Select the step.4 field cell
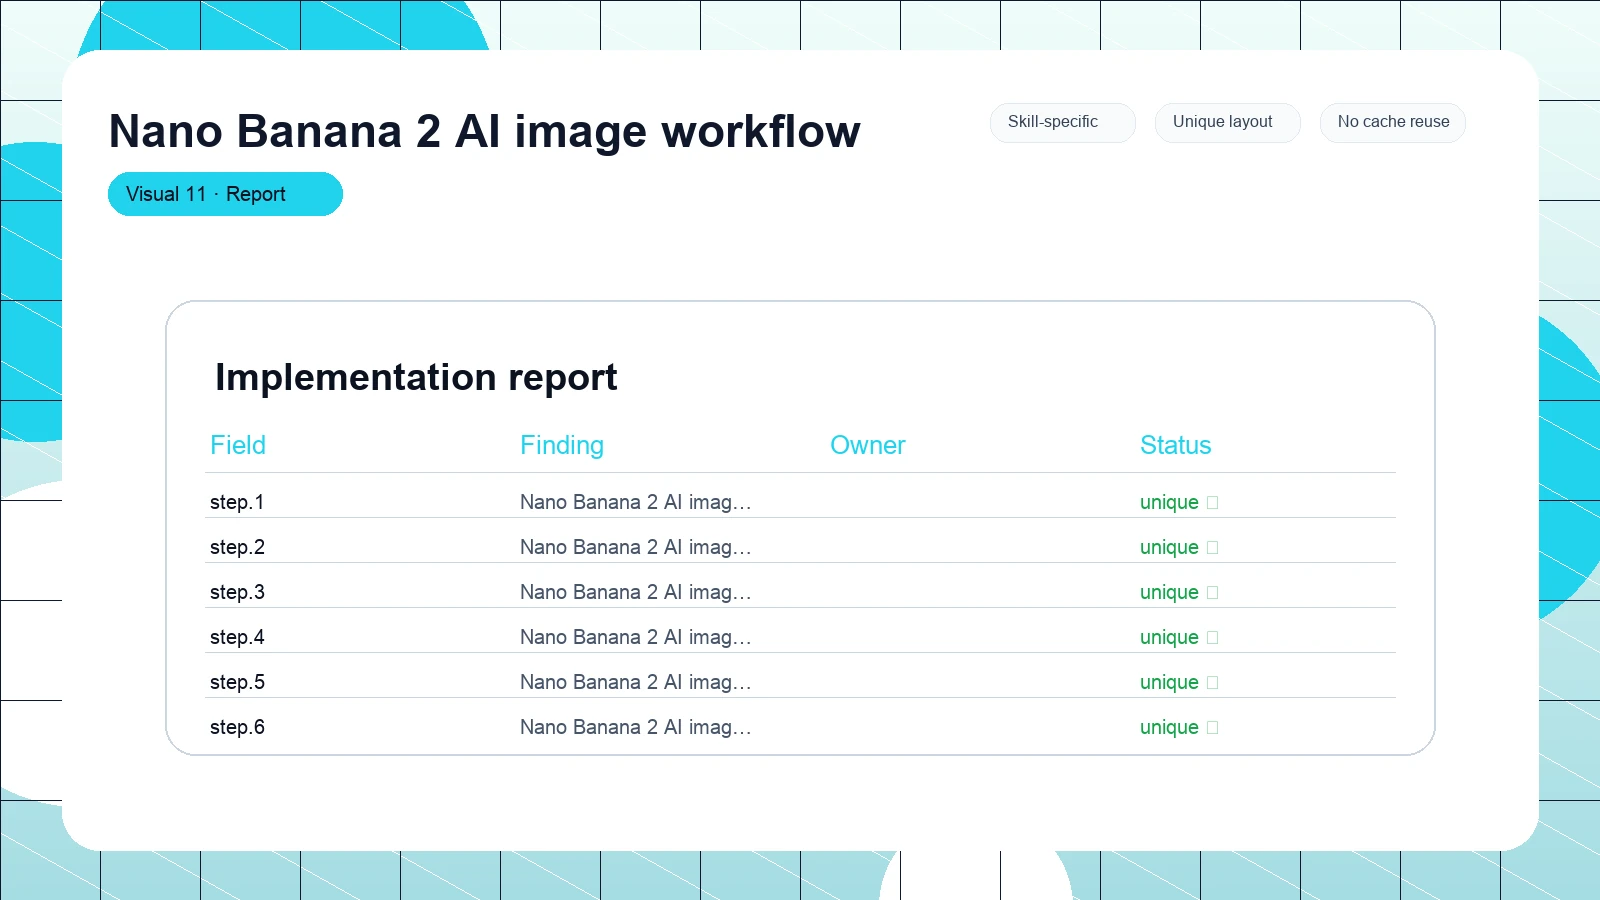This screenshot has height=900, width=1600. tap(237, 637)
